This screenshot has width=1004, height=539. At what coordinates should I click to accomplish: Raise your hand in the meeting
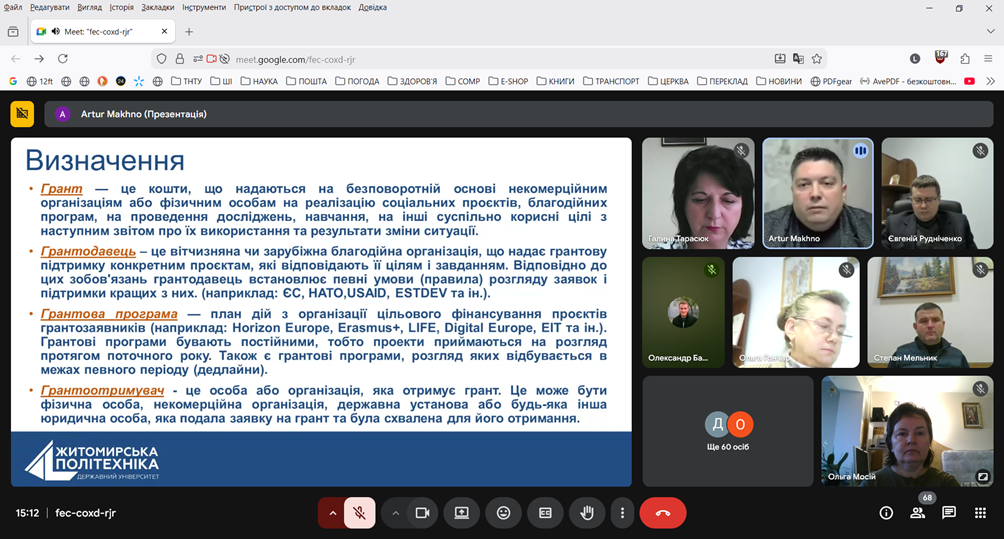[x=588, y=513]
